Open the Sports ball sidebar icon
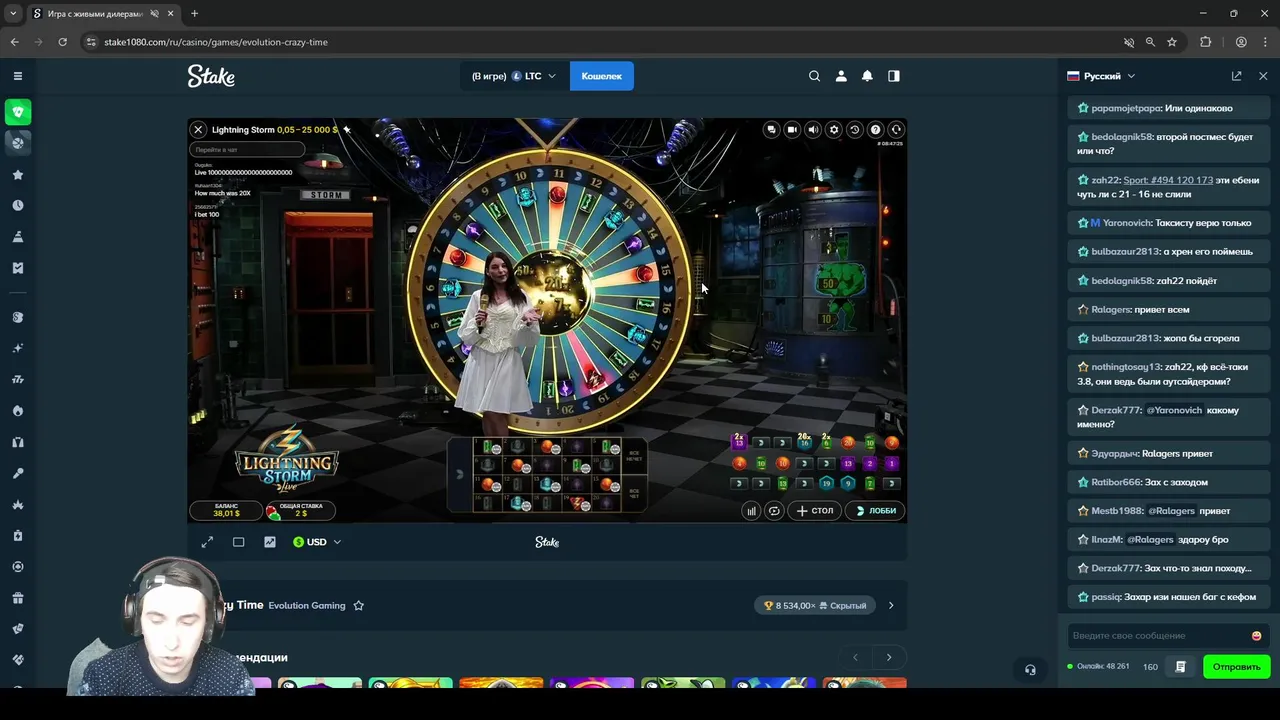The width and height of the screenshot is (1280, 720). point(18,143)
